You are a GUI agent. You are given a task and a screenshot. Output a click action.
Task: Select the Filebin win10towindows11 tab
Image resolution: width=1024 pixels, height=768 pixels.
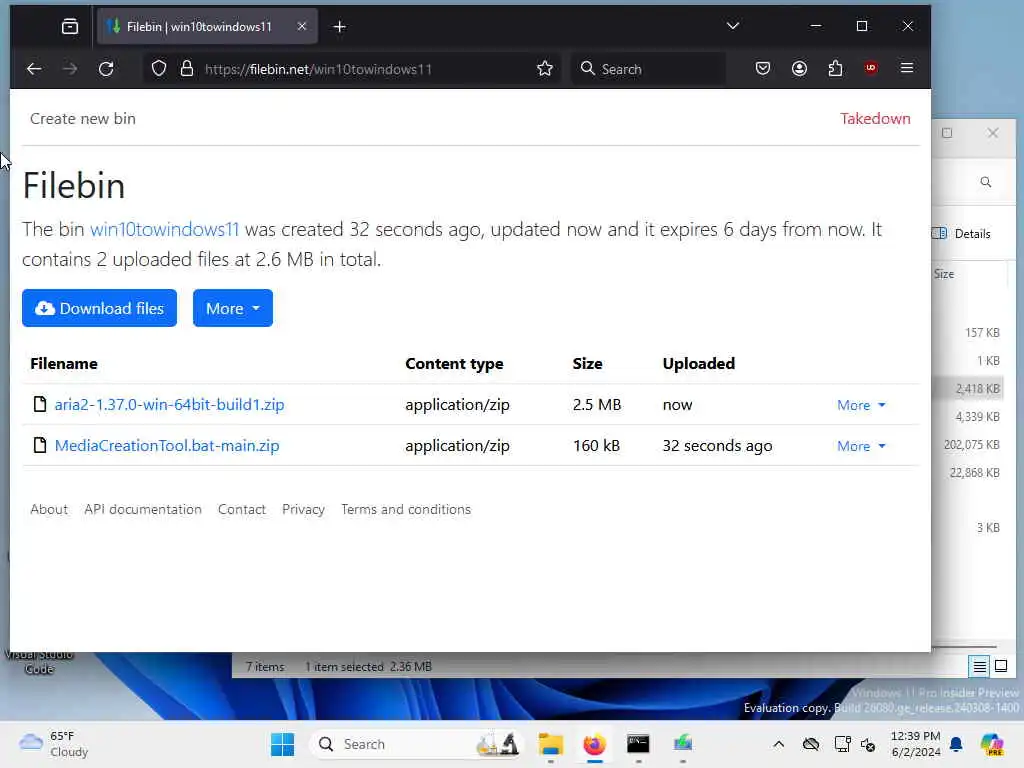[207, 27]
